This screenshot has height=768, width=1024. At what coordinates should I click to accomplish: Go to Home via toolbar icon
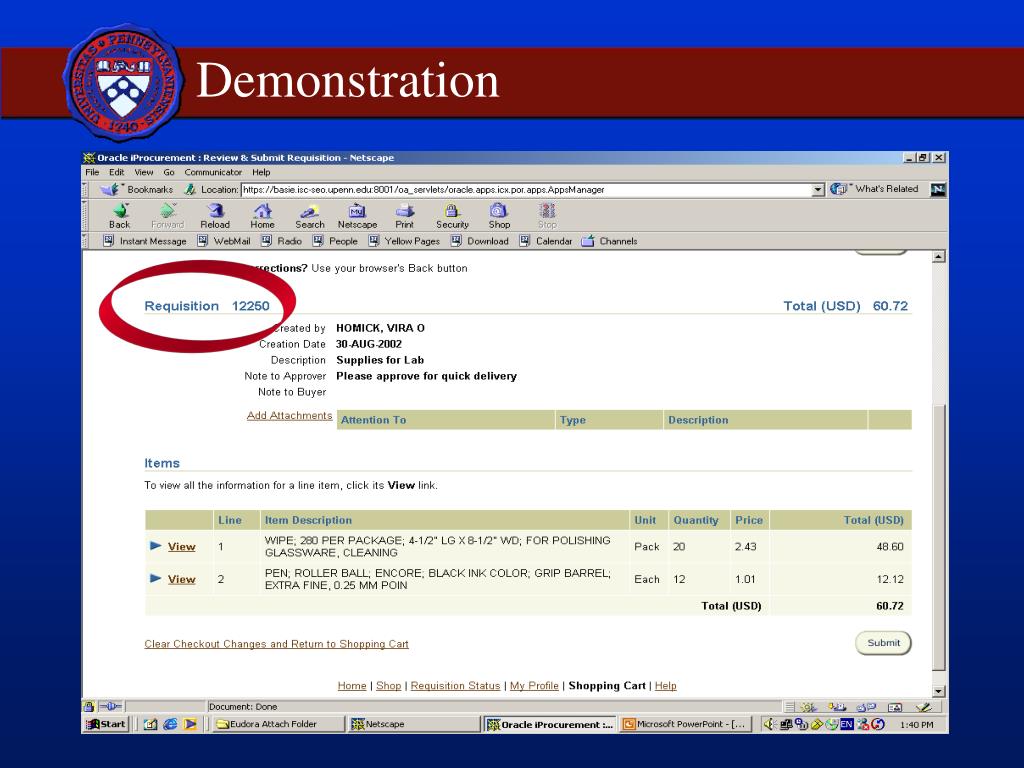pyautogui.click(x=263, y=216)
